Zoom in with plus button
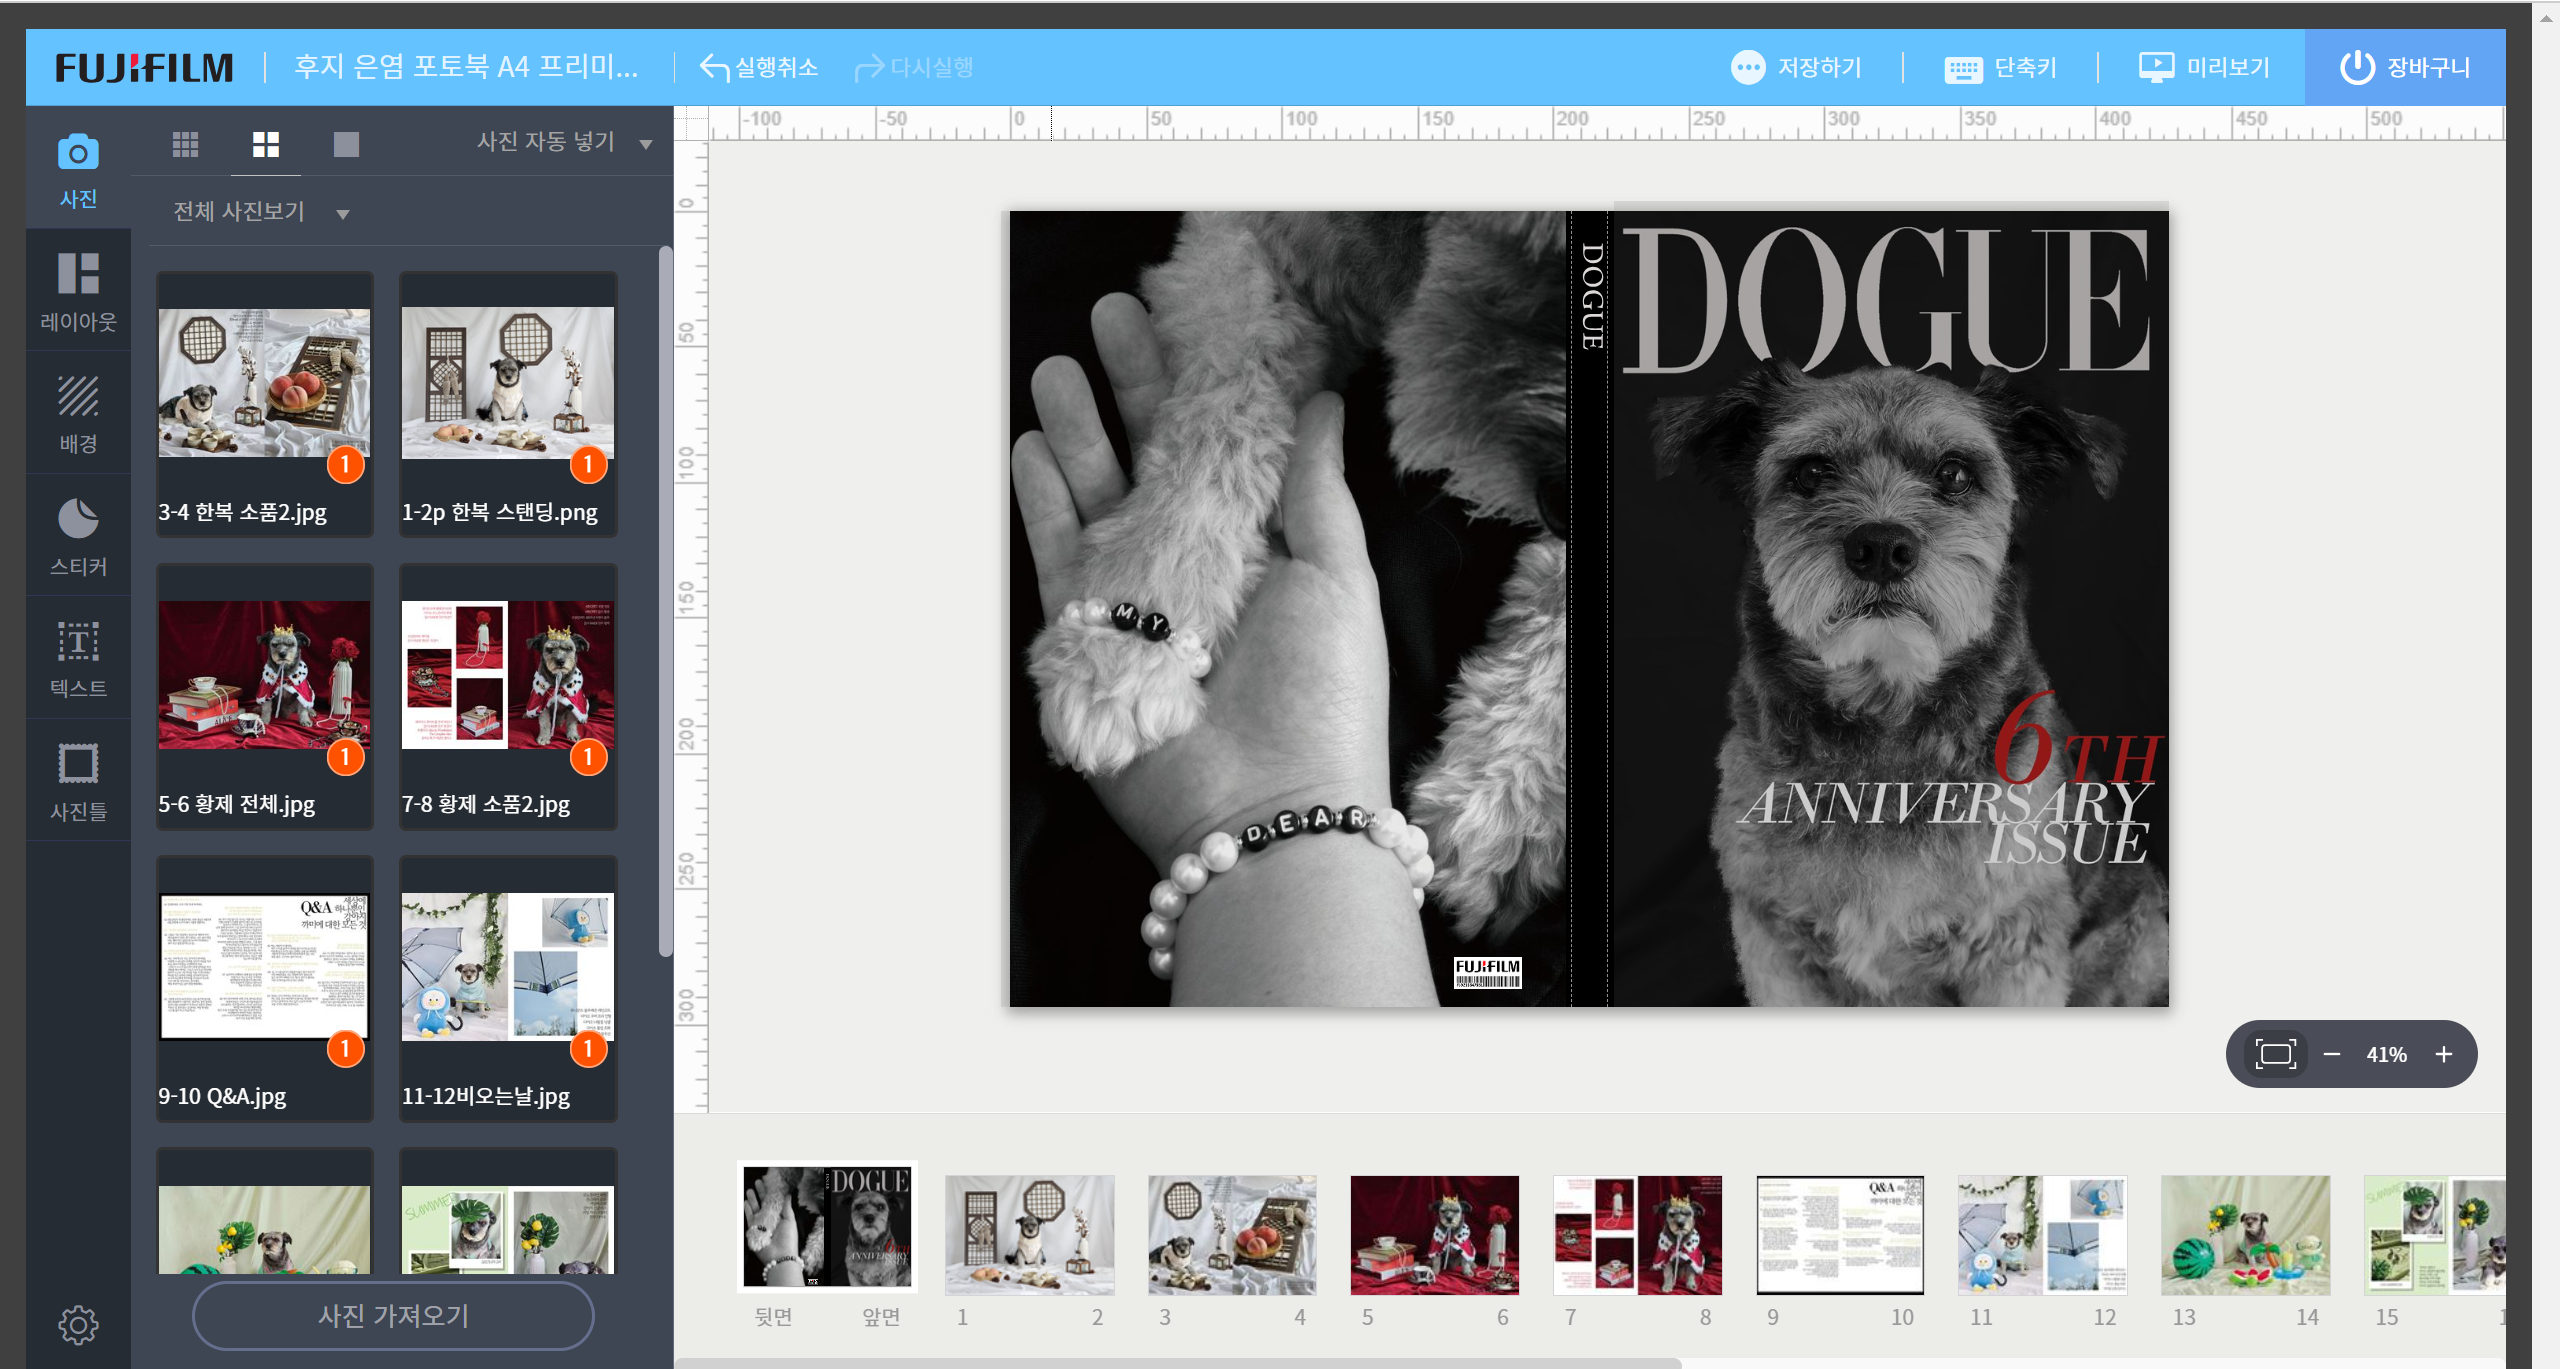This screenshot has height=1369, width=2560. [x=2444, y=1054]
